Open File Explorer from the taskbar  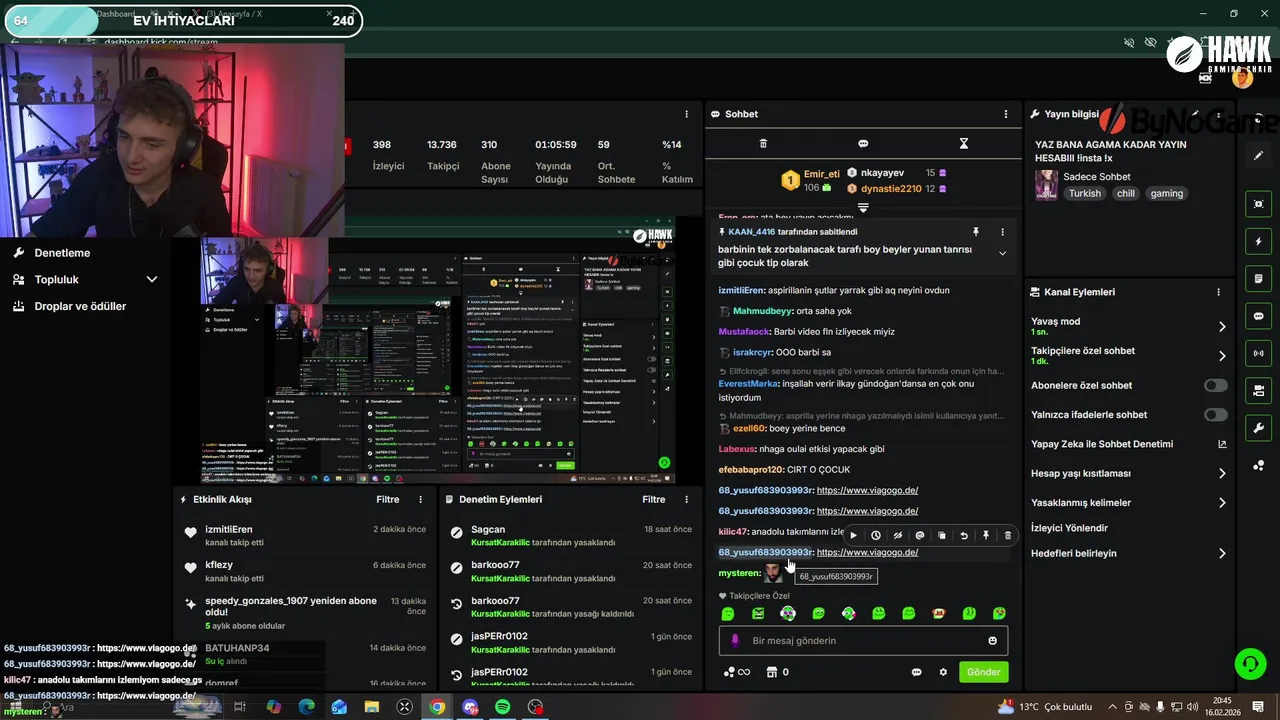[x=372, y=707]
